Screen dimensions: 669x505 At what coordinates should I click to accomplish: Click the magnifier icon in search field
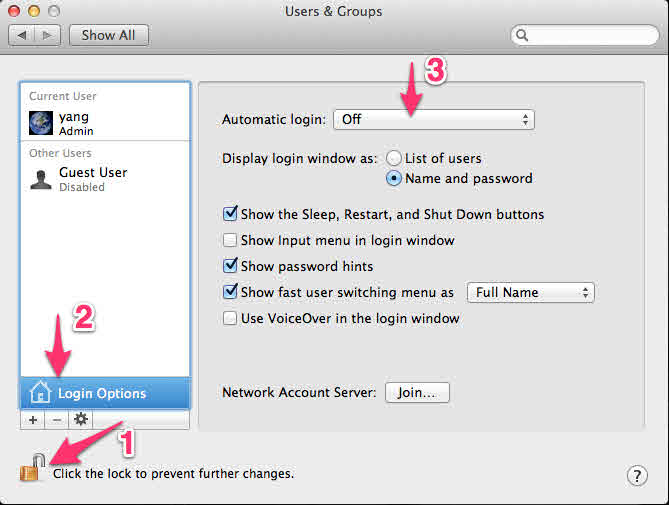pos(522,35)
